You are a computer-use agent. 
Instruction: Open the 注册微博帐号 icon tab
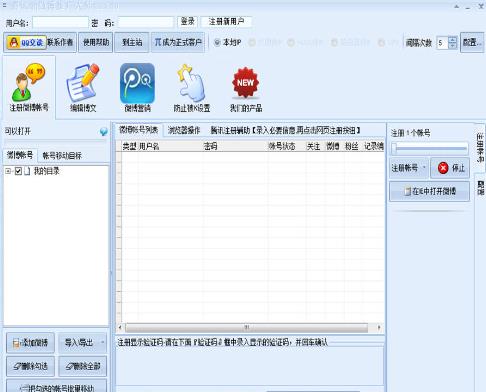click(x=29, y=87)
